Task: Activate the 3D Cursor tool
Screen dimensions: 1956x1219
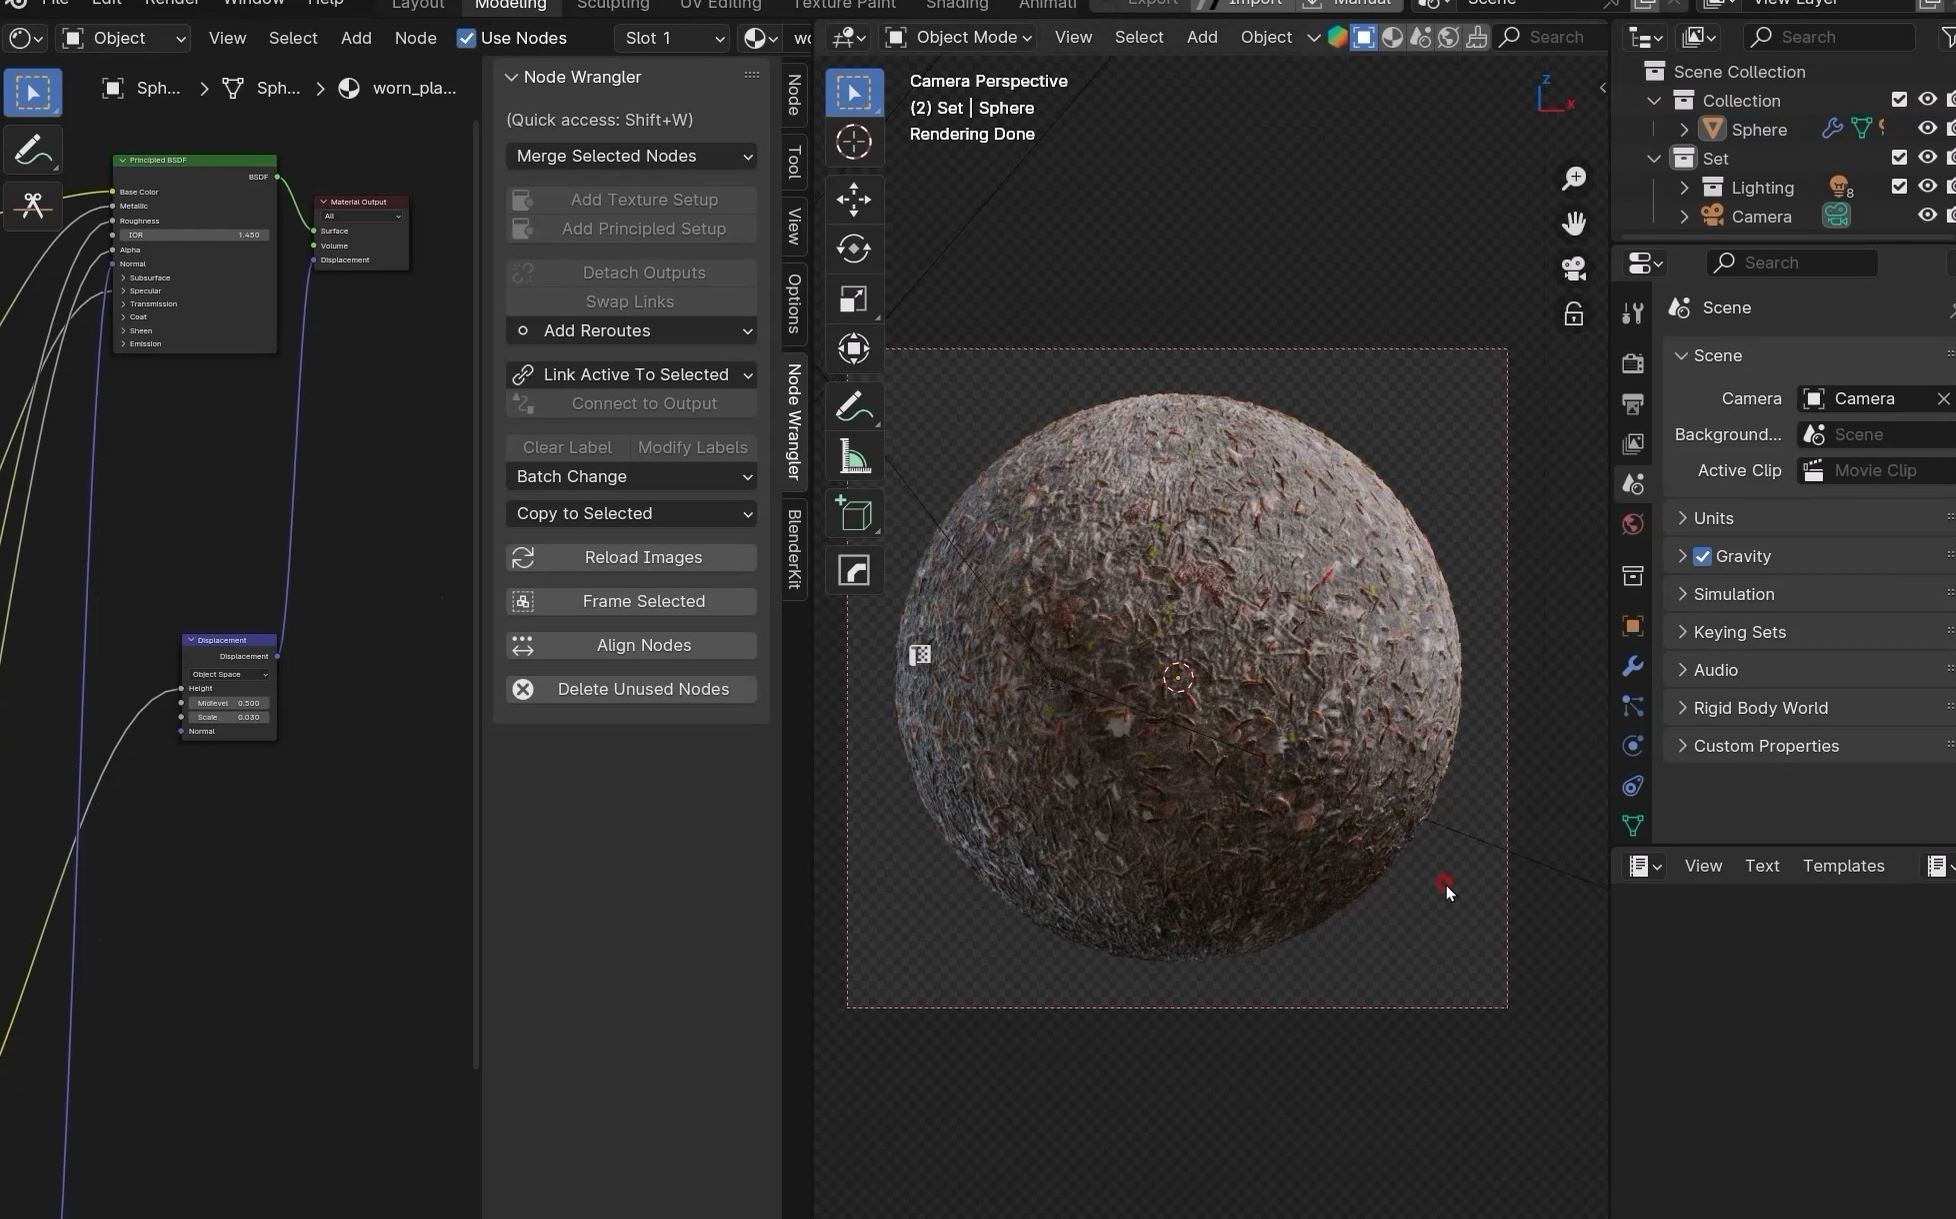Action: point(853,142)
